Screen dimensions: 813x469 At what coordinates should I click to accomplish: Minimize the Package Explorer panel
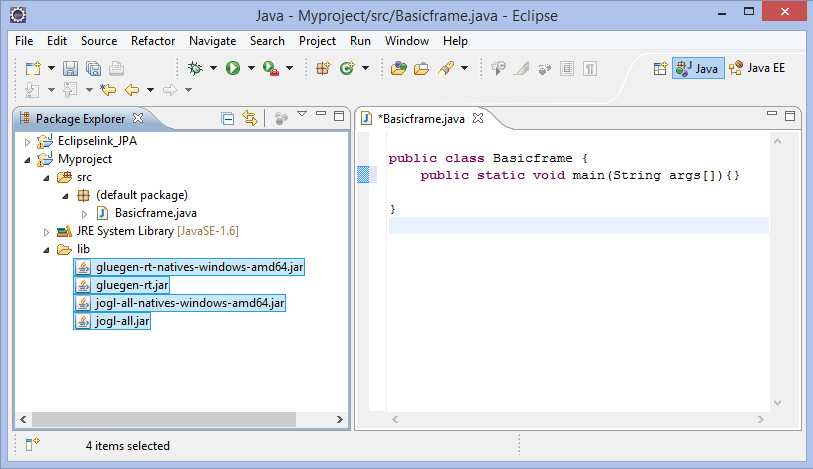tap(321, 113)
